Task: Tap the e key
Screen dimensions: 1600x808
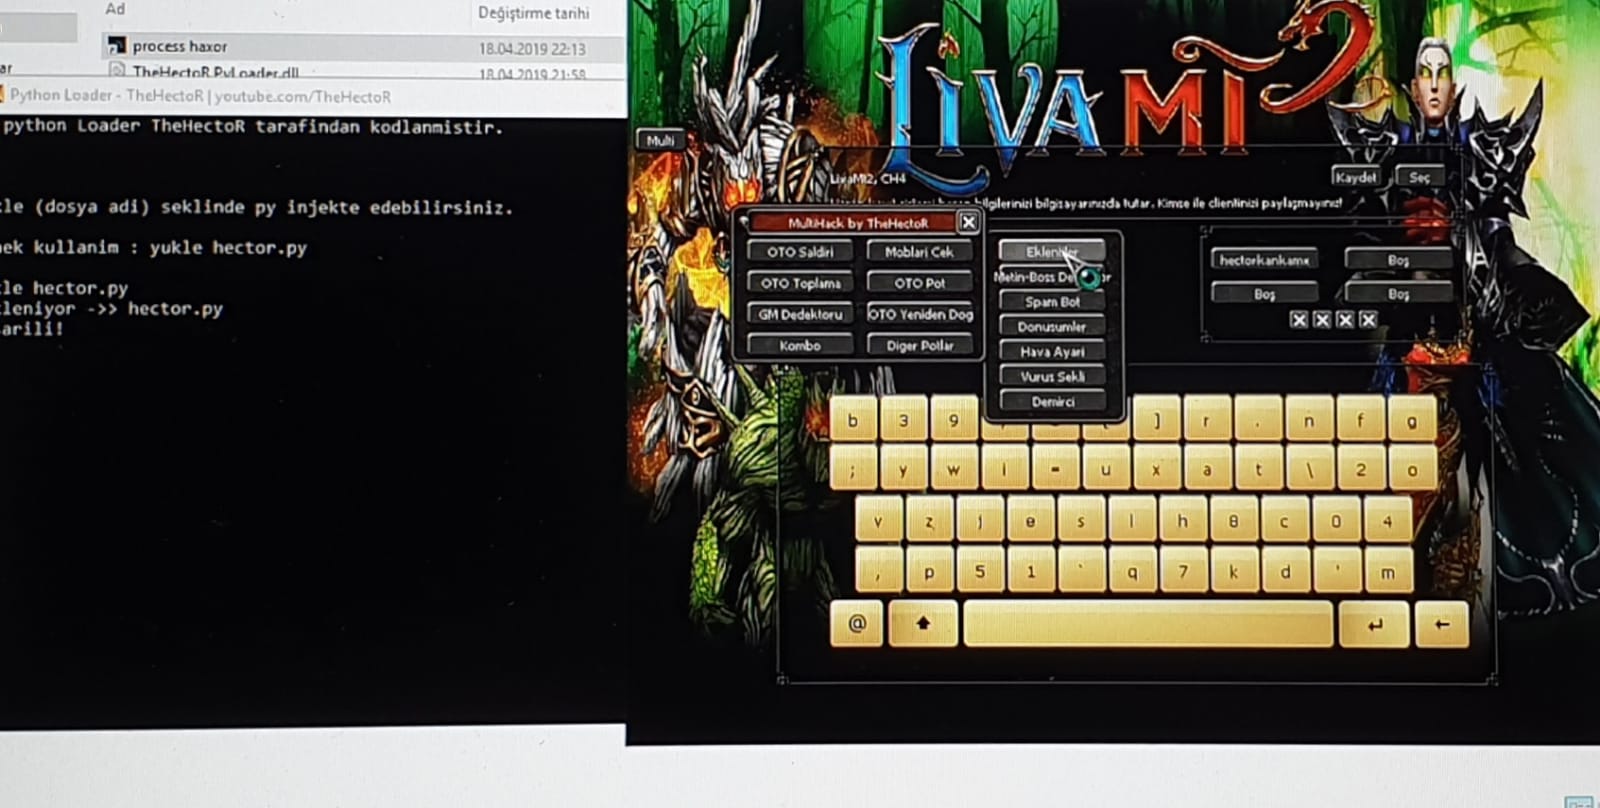Action: click(x=1030, y=521)
